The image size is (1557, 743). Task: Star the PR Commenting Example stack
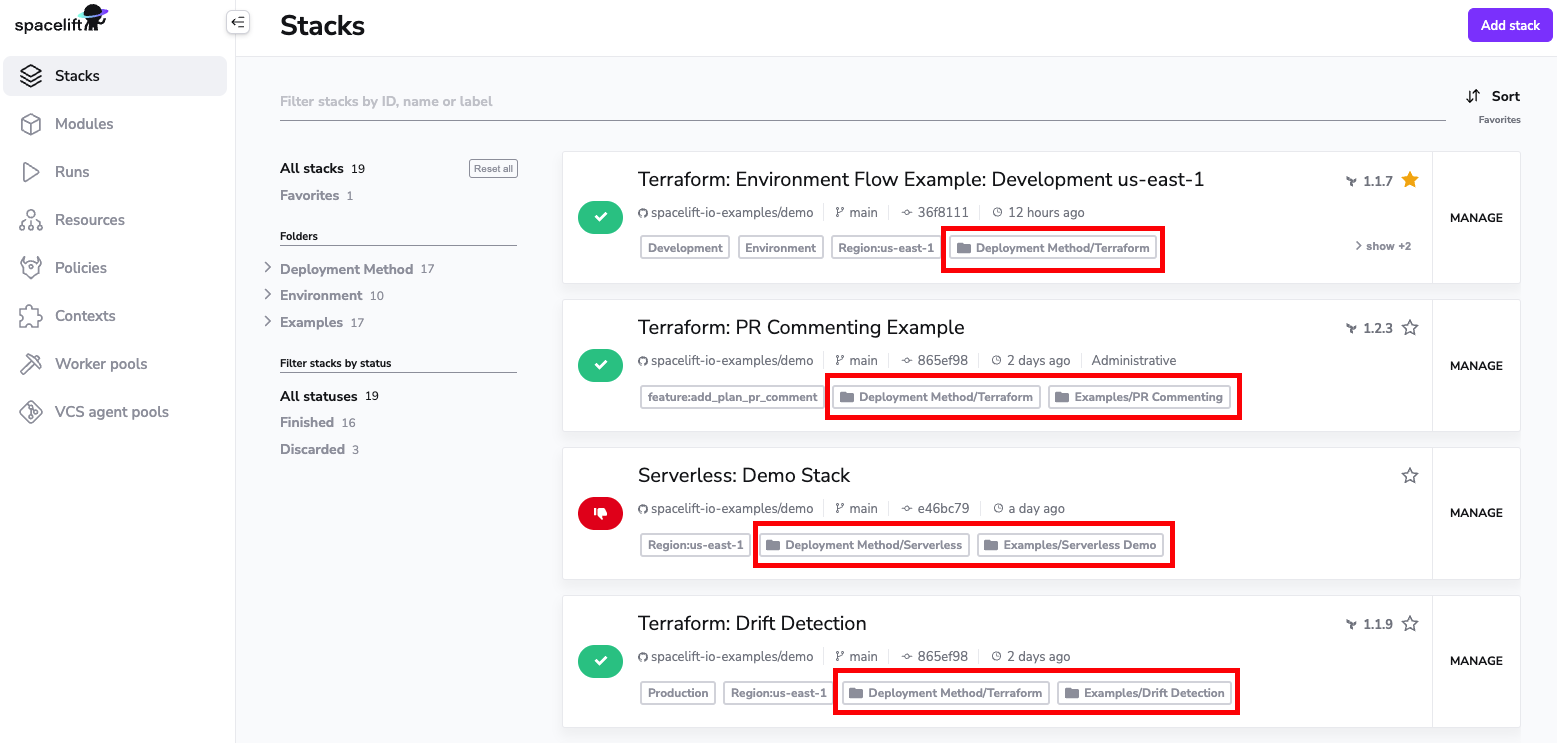[x=1410, y=328]
